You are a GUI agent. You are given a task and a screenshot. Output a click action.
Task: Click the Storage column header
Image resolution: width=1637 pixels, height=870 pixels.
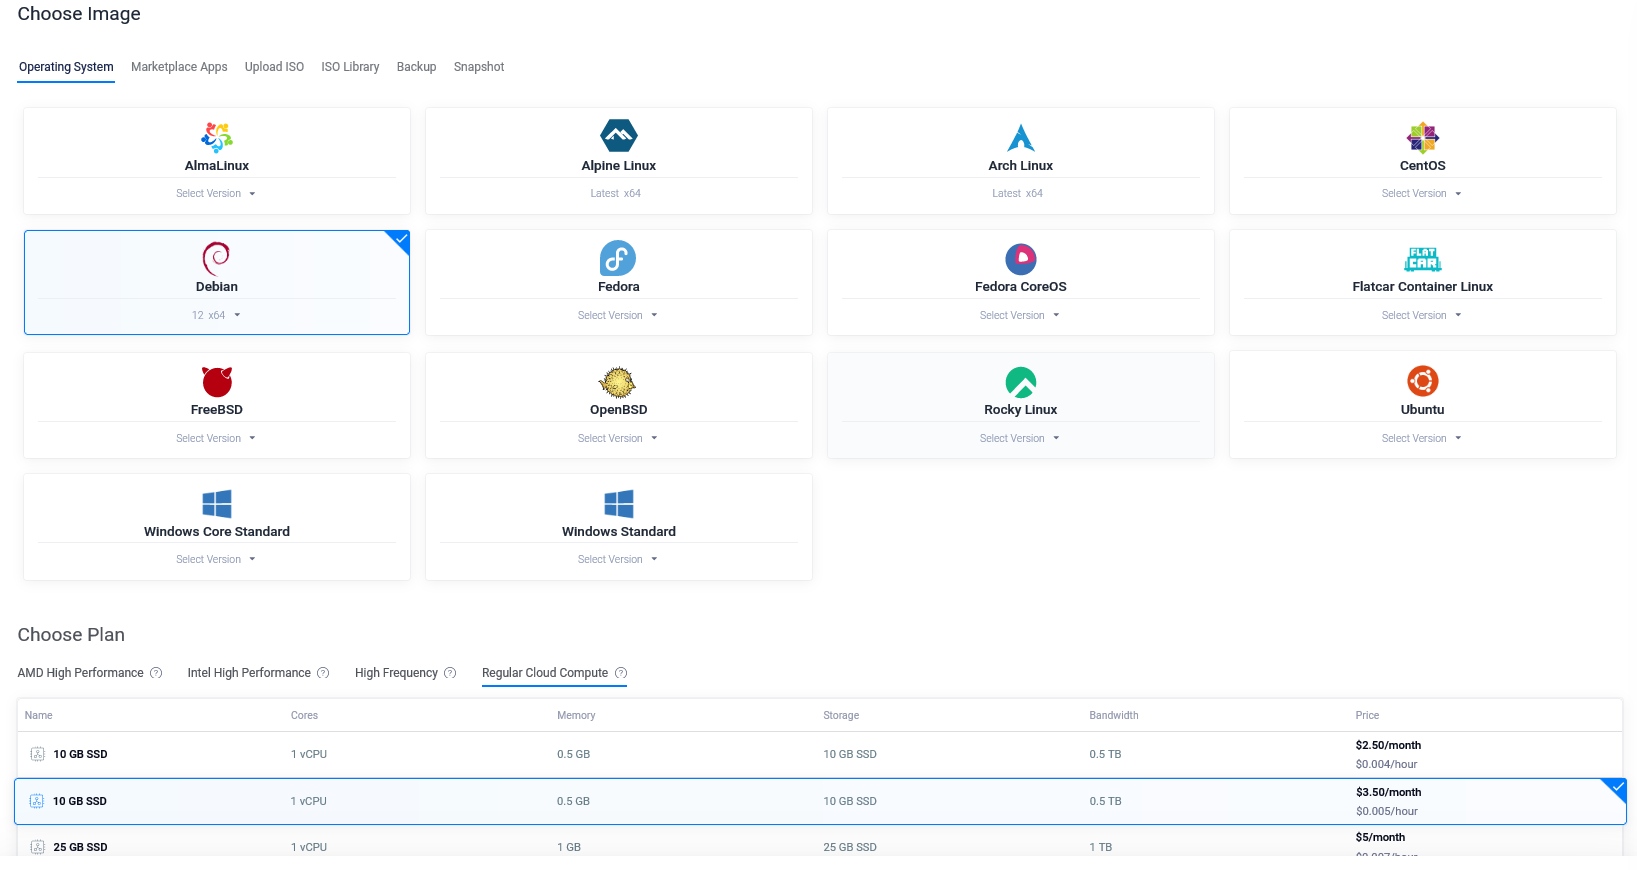point(841,716)
